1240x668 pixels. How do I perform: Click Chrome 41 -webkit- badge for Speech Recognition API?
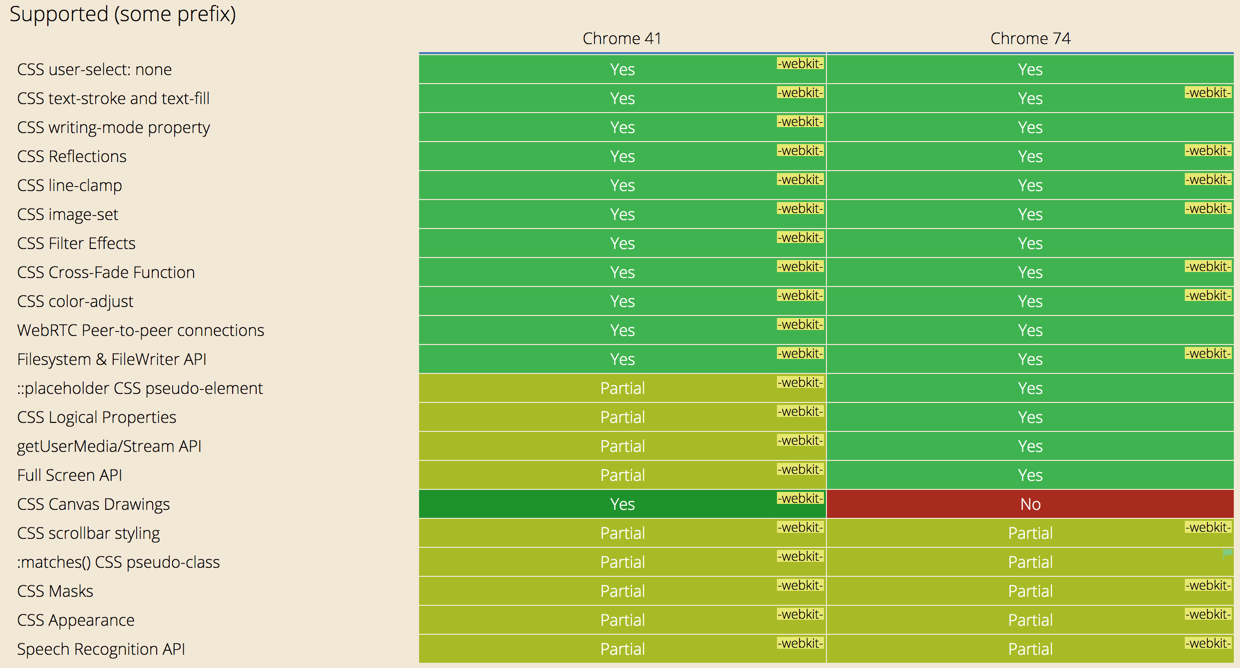pyautogui.click(x=800, y=644)
